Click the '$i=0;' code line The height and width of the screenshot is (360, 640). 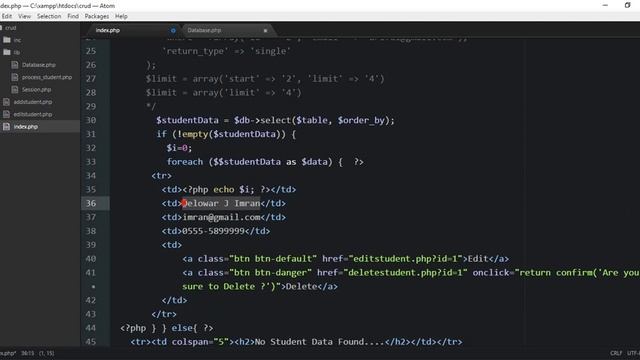tap(179, 148)
